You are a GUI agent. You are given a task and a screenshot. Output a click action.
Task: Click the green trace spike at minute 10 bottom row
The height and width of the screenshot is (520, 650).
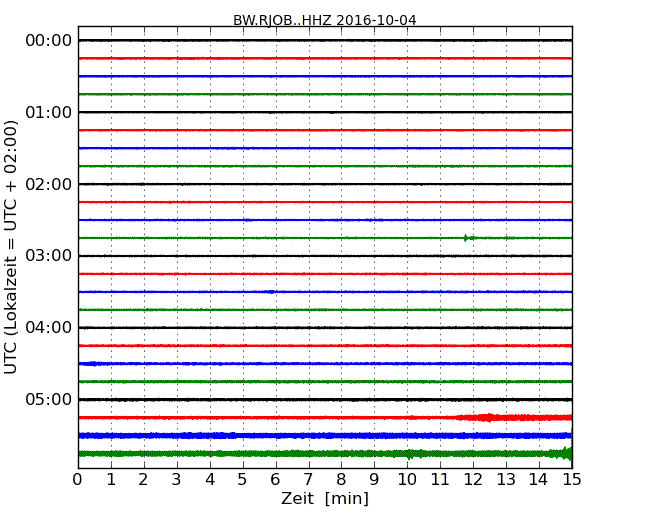(410, 454)
